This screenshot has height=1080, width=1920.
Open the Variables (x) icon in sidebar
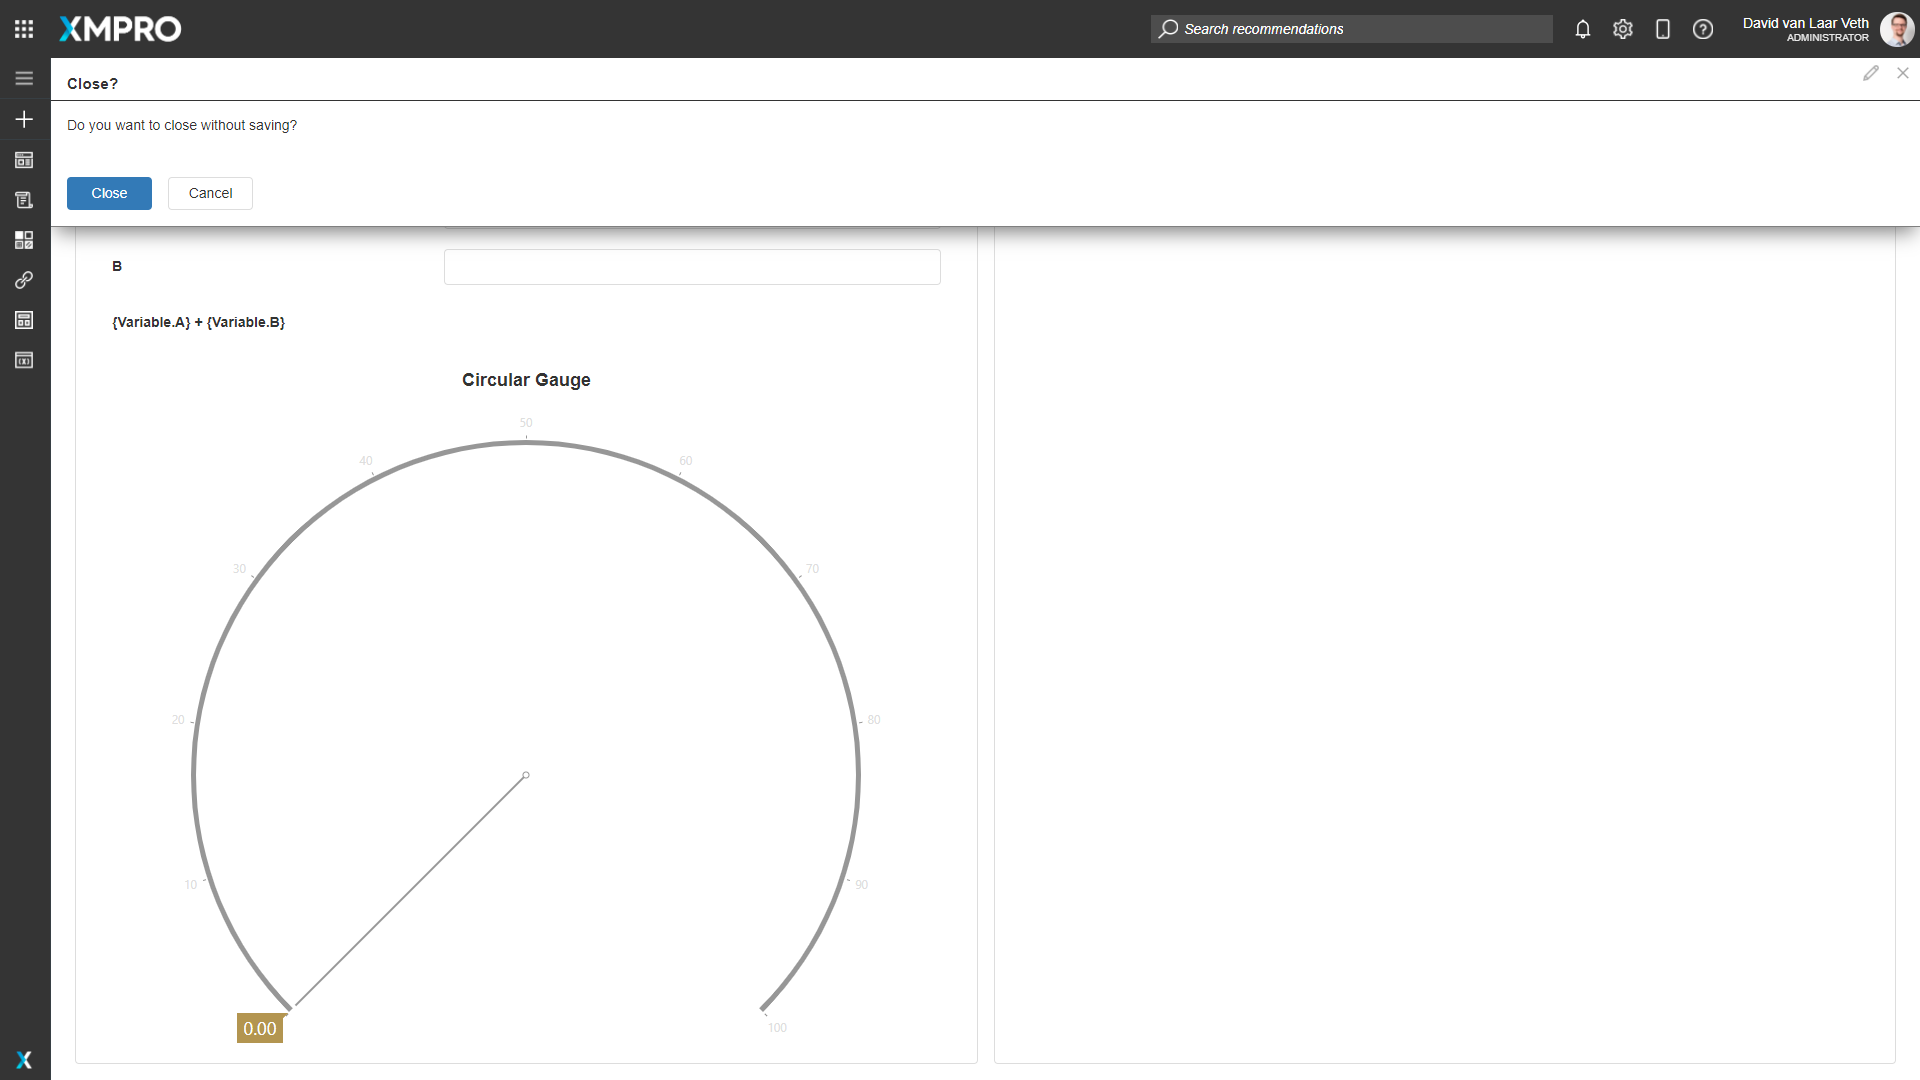(x=24, y=360)
